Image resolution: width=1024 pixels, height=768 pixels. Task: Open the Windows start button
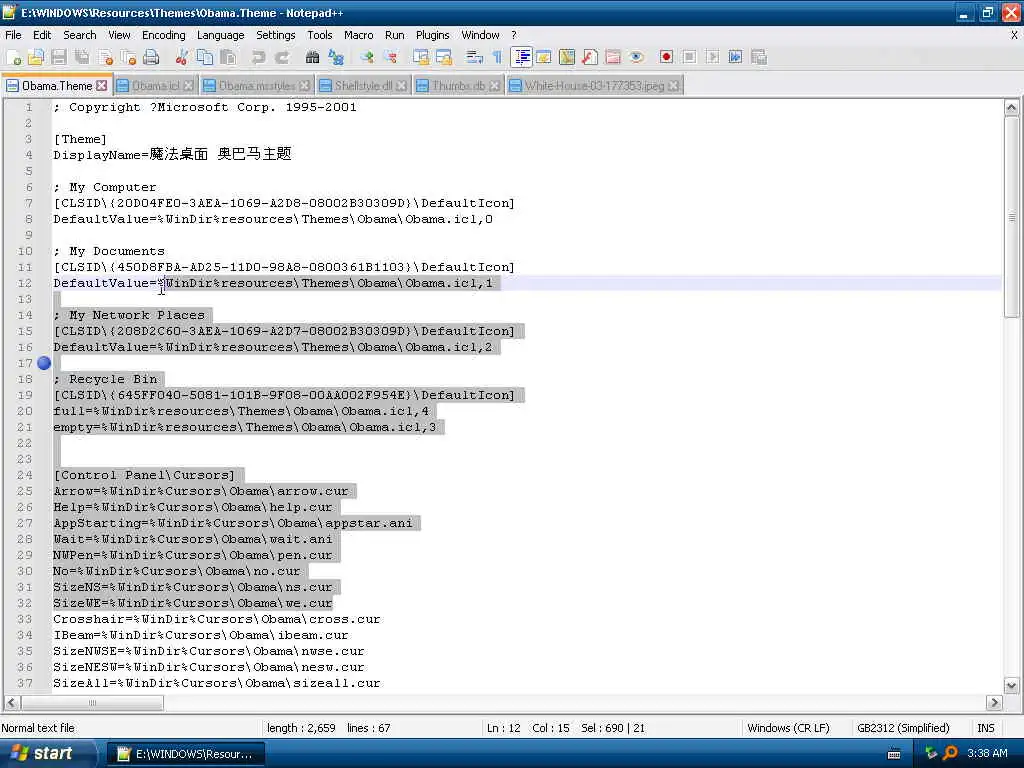[x=46, y=754]
